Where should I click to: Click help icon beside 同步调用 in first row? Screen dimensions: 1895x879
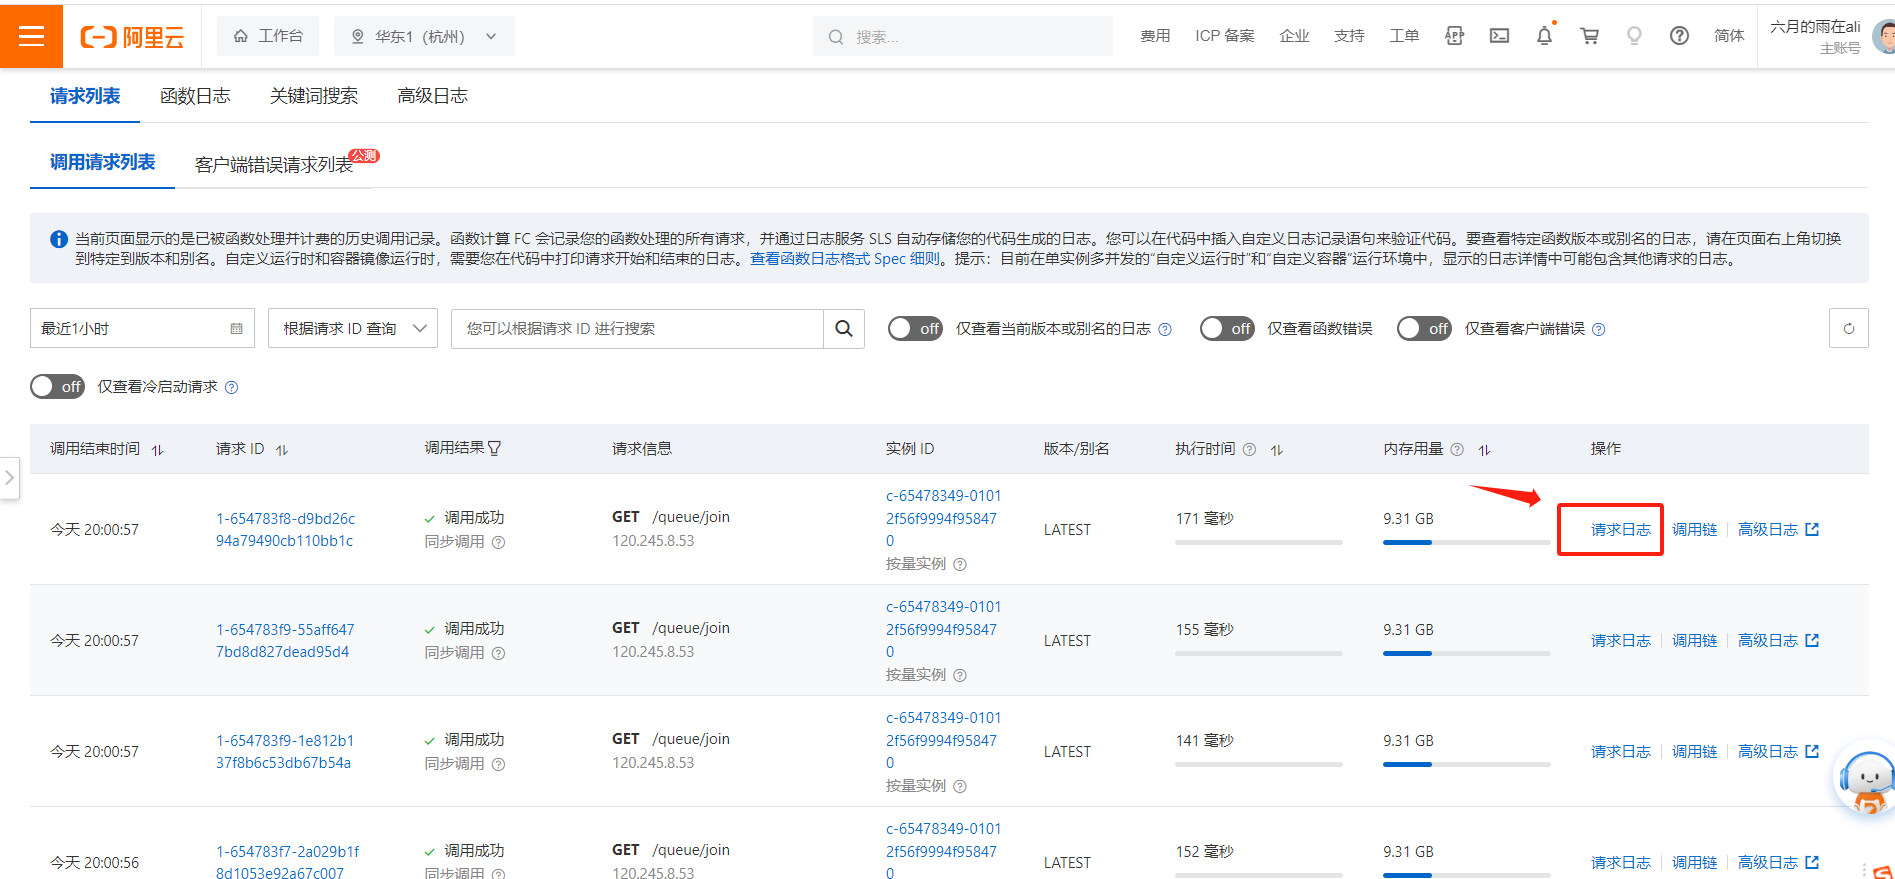tap(498, 542)
